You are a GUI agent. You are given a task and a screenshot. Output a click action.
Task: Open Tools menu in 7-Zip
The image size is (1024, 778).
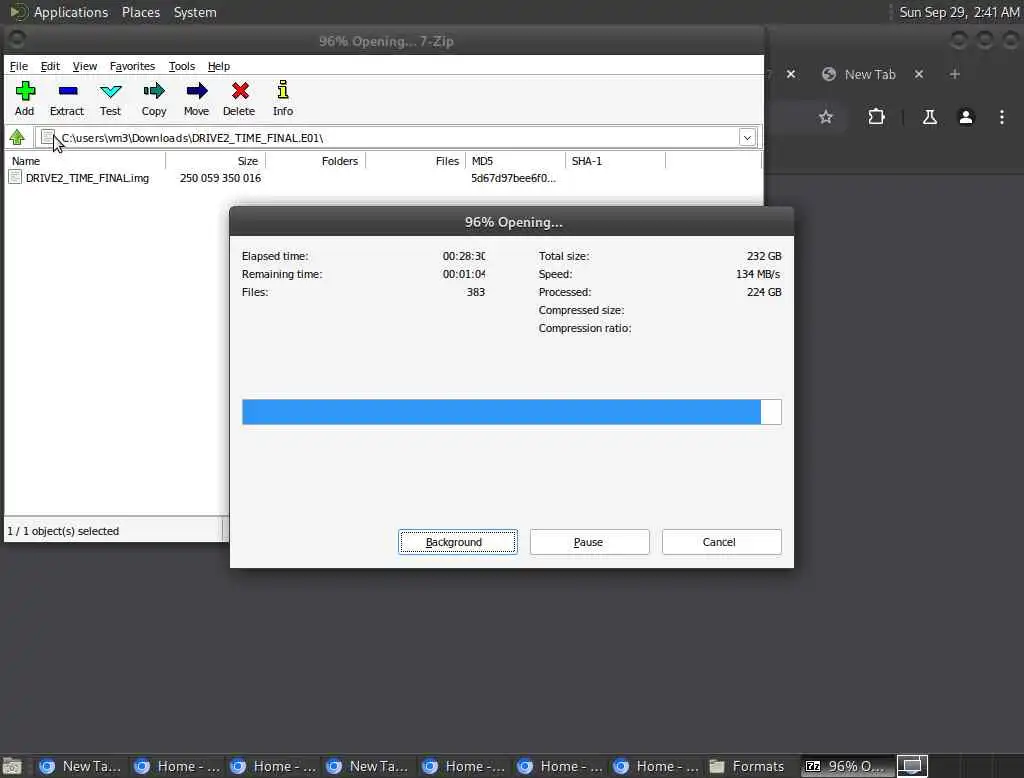pyautogui.click(x=182, y=66)
